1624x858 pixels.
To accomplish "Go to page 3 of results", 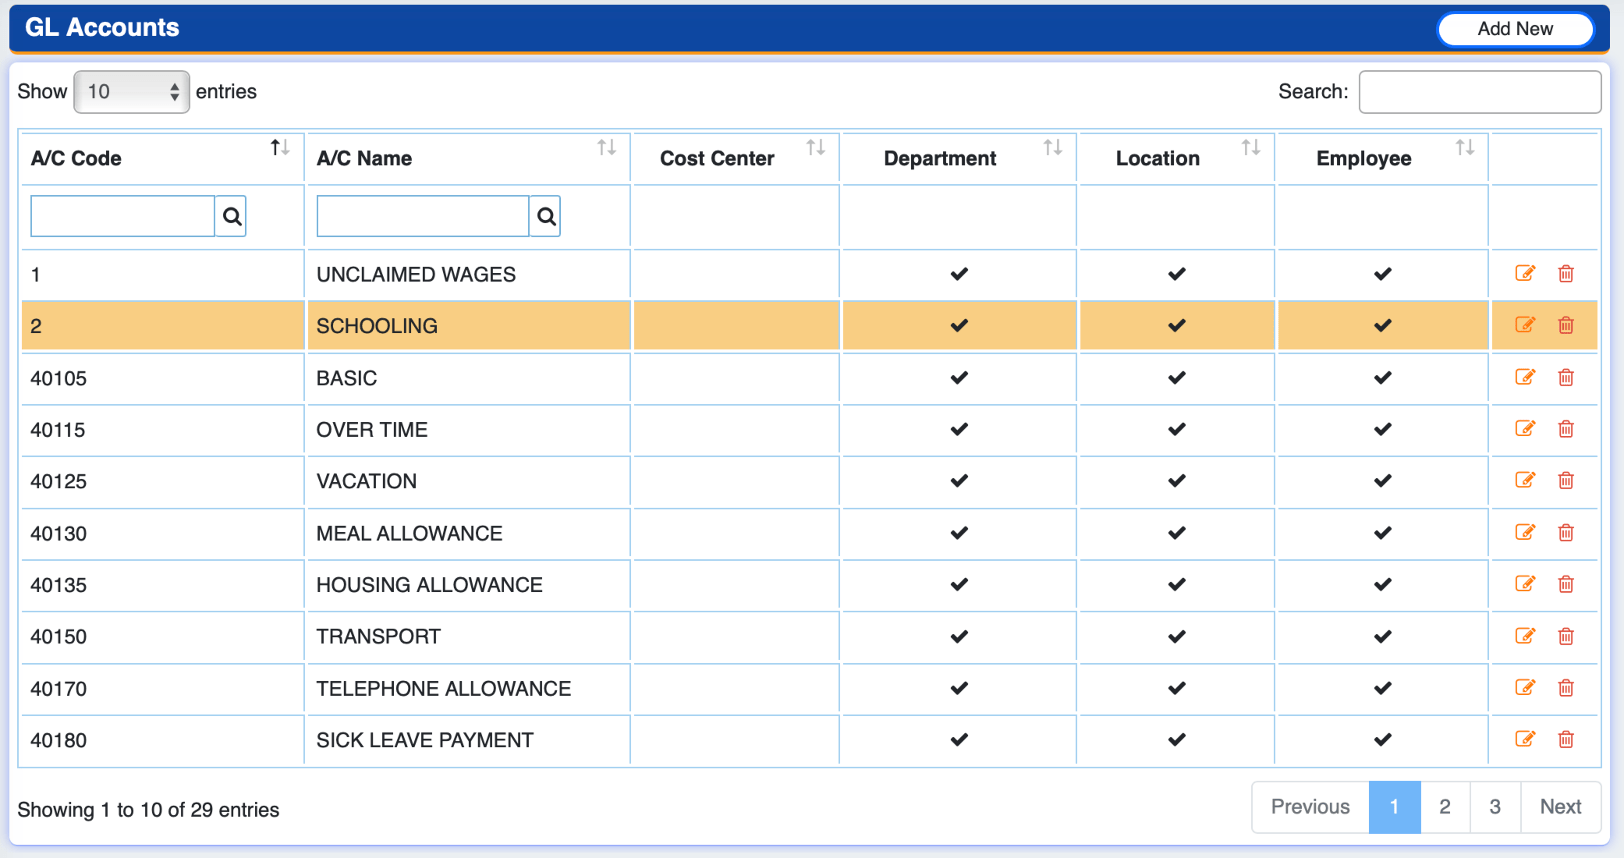I will point(1495,807).
